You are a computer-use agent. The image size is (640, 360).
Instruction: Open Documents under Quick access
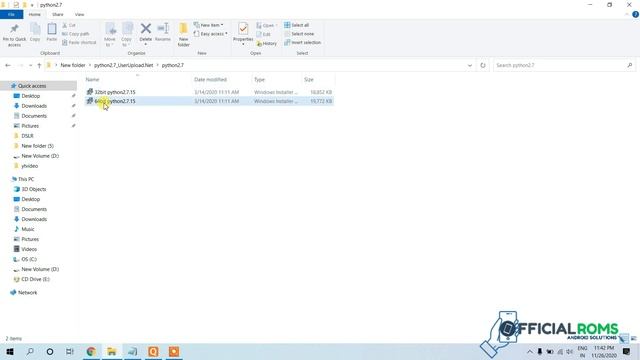point(34,116)
